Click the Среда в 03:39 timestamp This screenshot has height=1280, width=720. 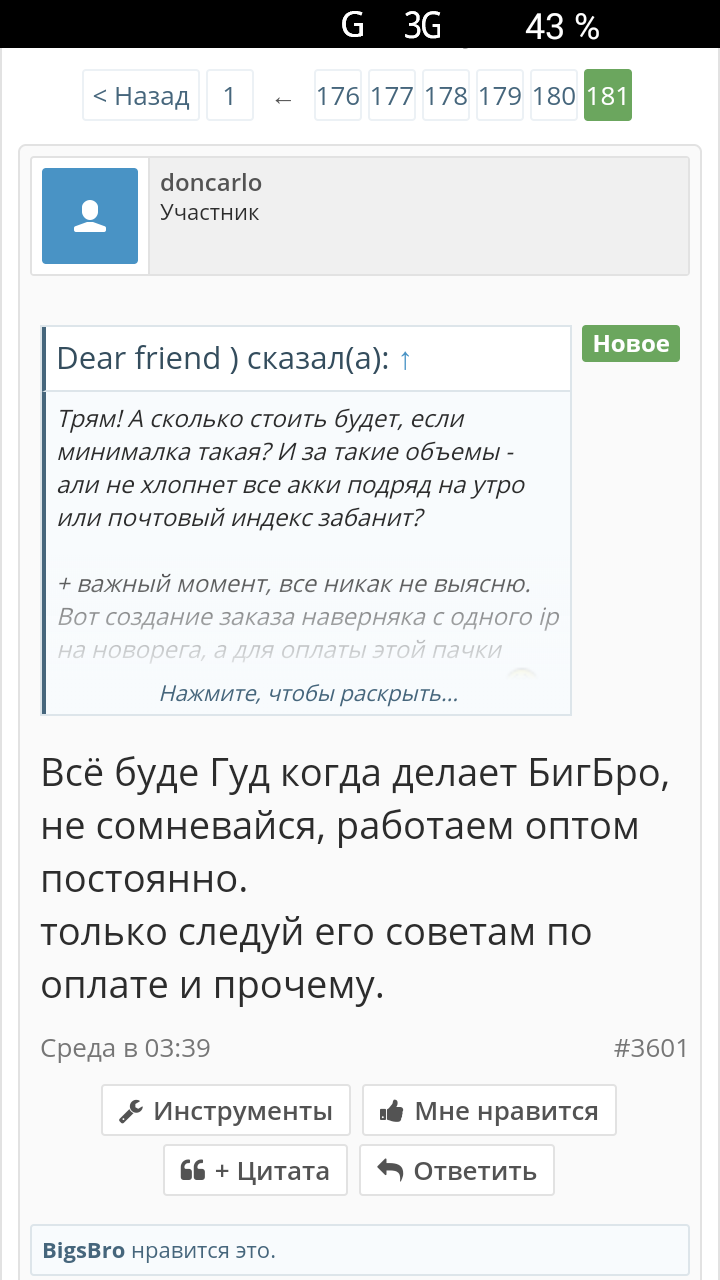(125, 1048)
